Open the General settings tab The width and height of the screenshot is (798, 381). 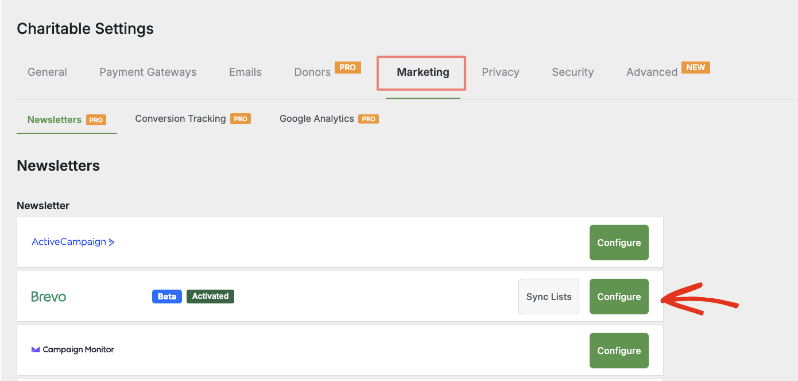[x=47, y=72]
